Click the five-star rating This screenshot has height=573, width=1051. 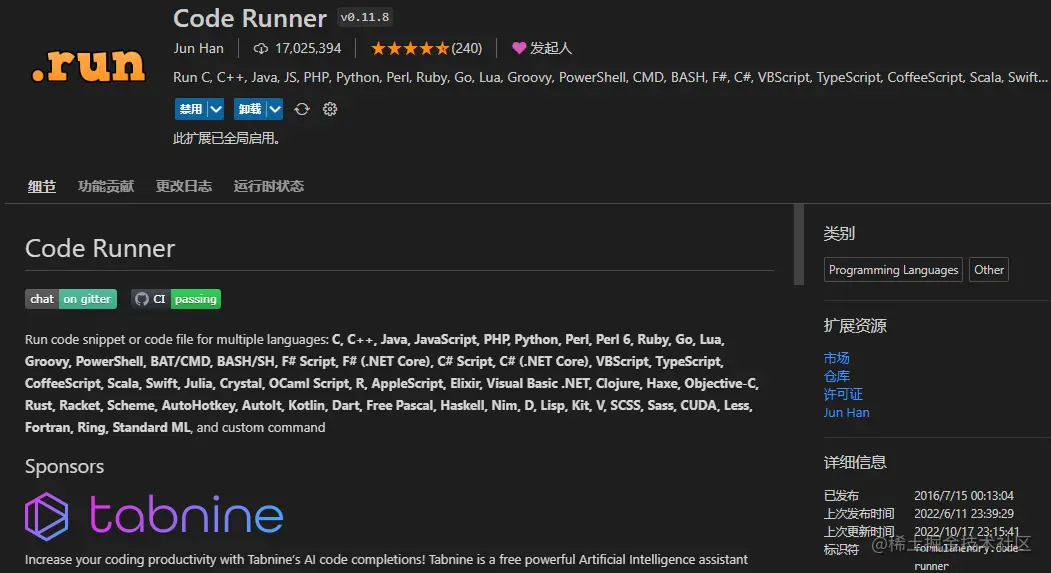point(410,48)
